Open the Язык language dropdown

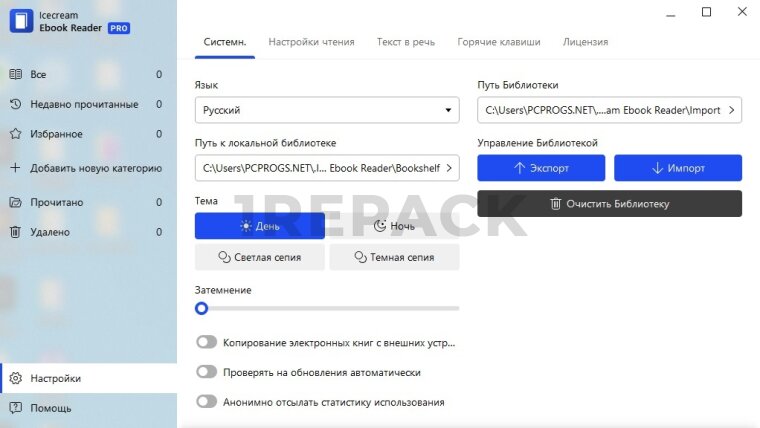tap(326, 110)
